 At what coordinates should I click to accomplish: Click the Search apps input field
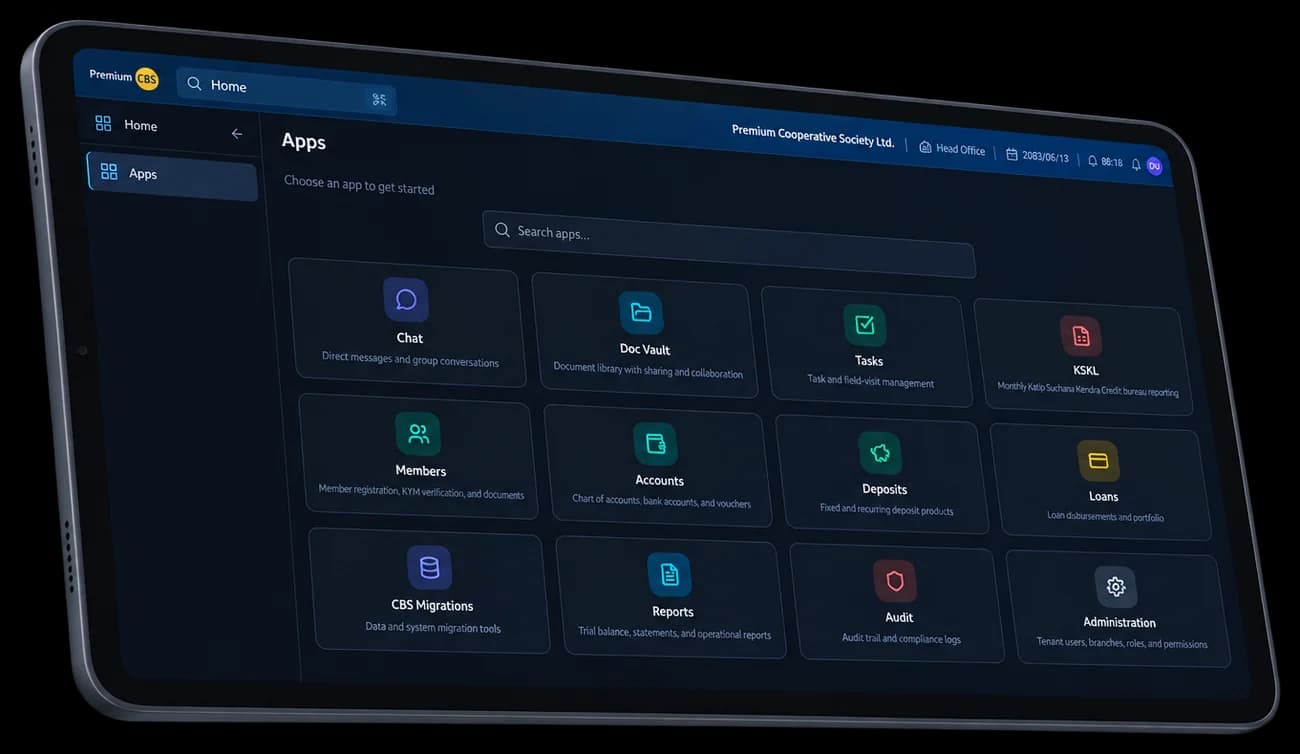tap(729, 244)
